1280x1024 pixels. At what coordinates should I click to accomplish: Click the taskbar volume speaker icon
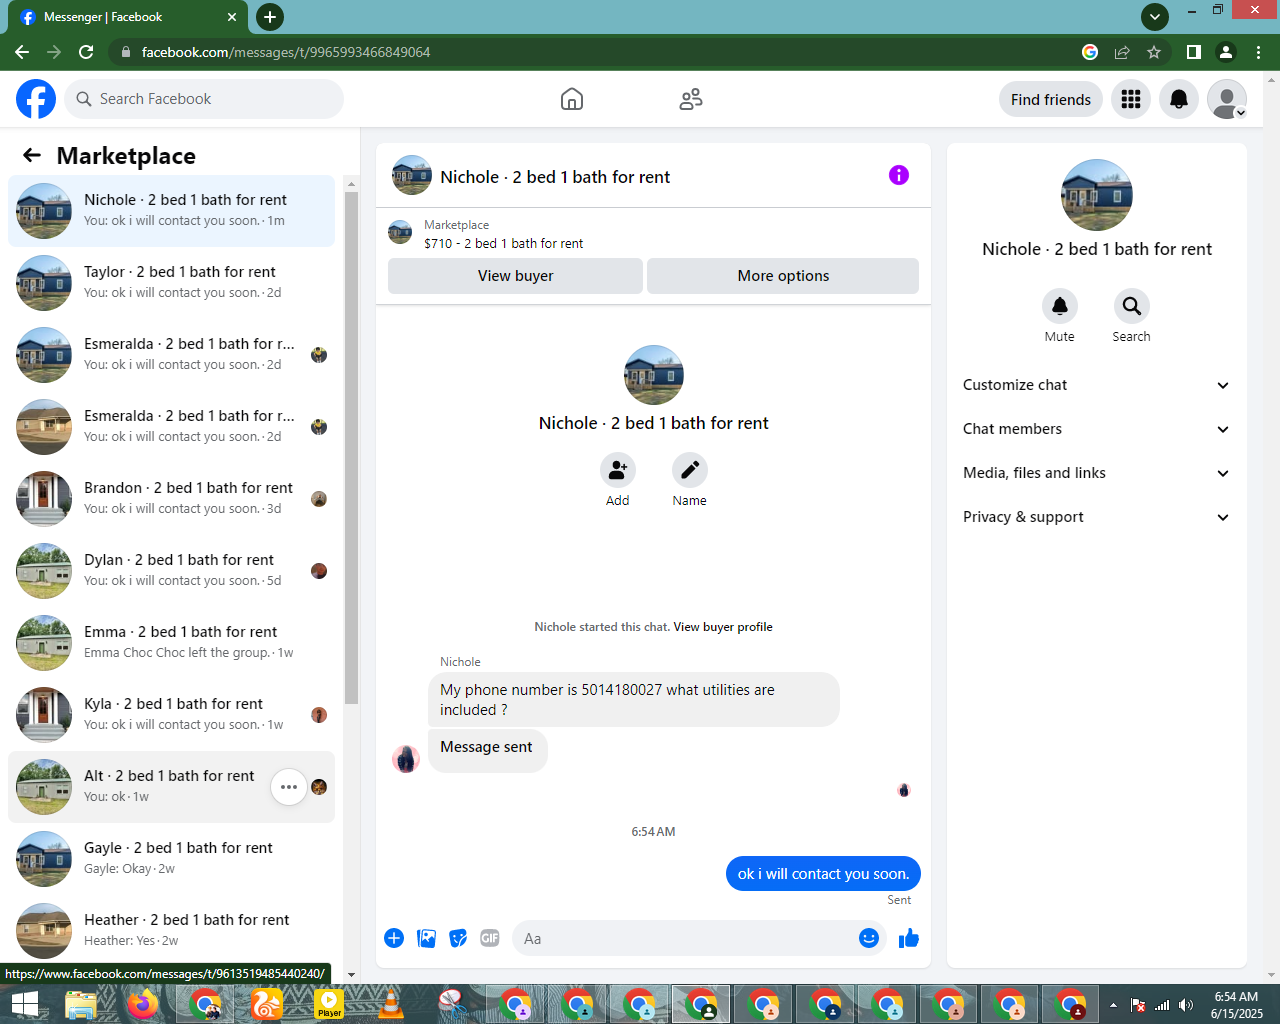click(x=1186, y=1005)
